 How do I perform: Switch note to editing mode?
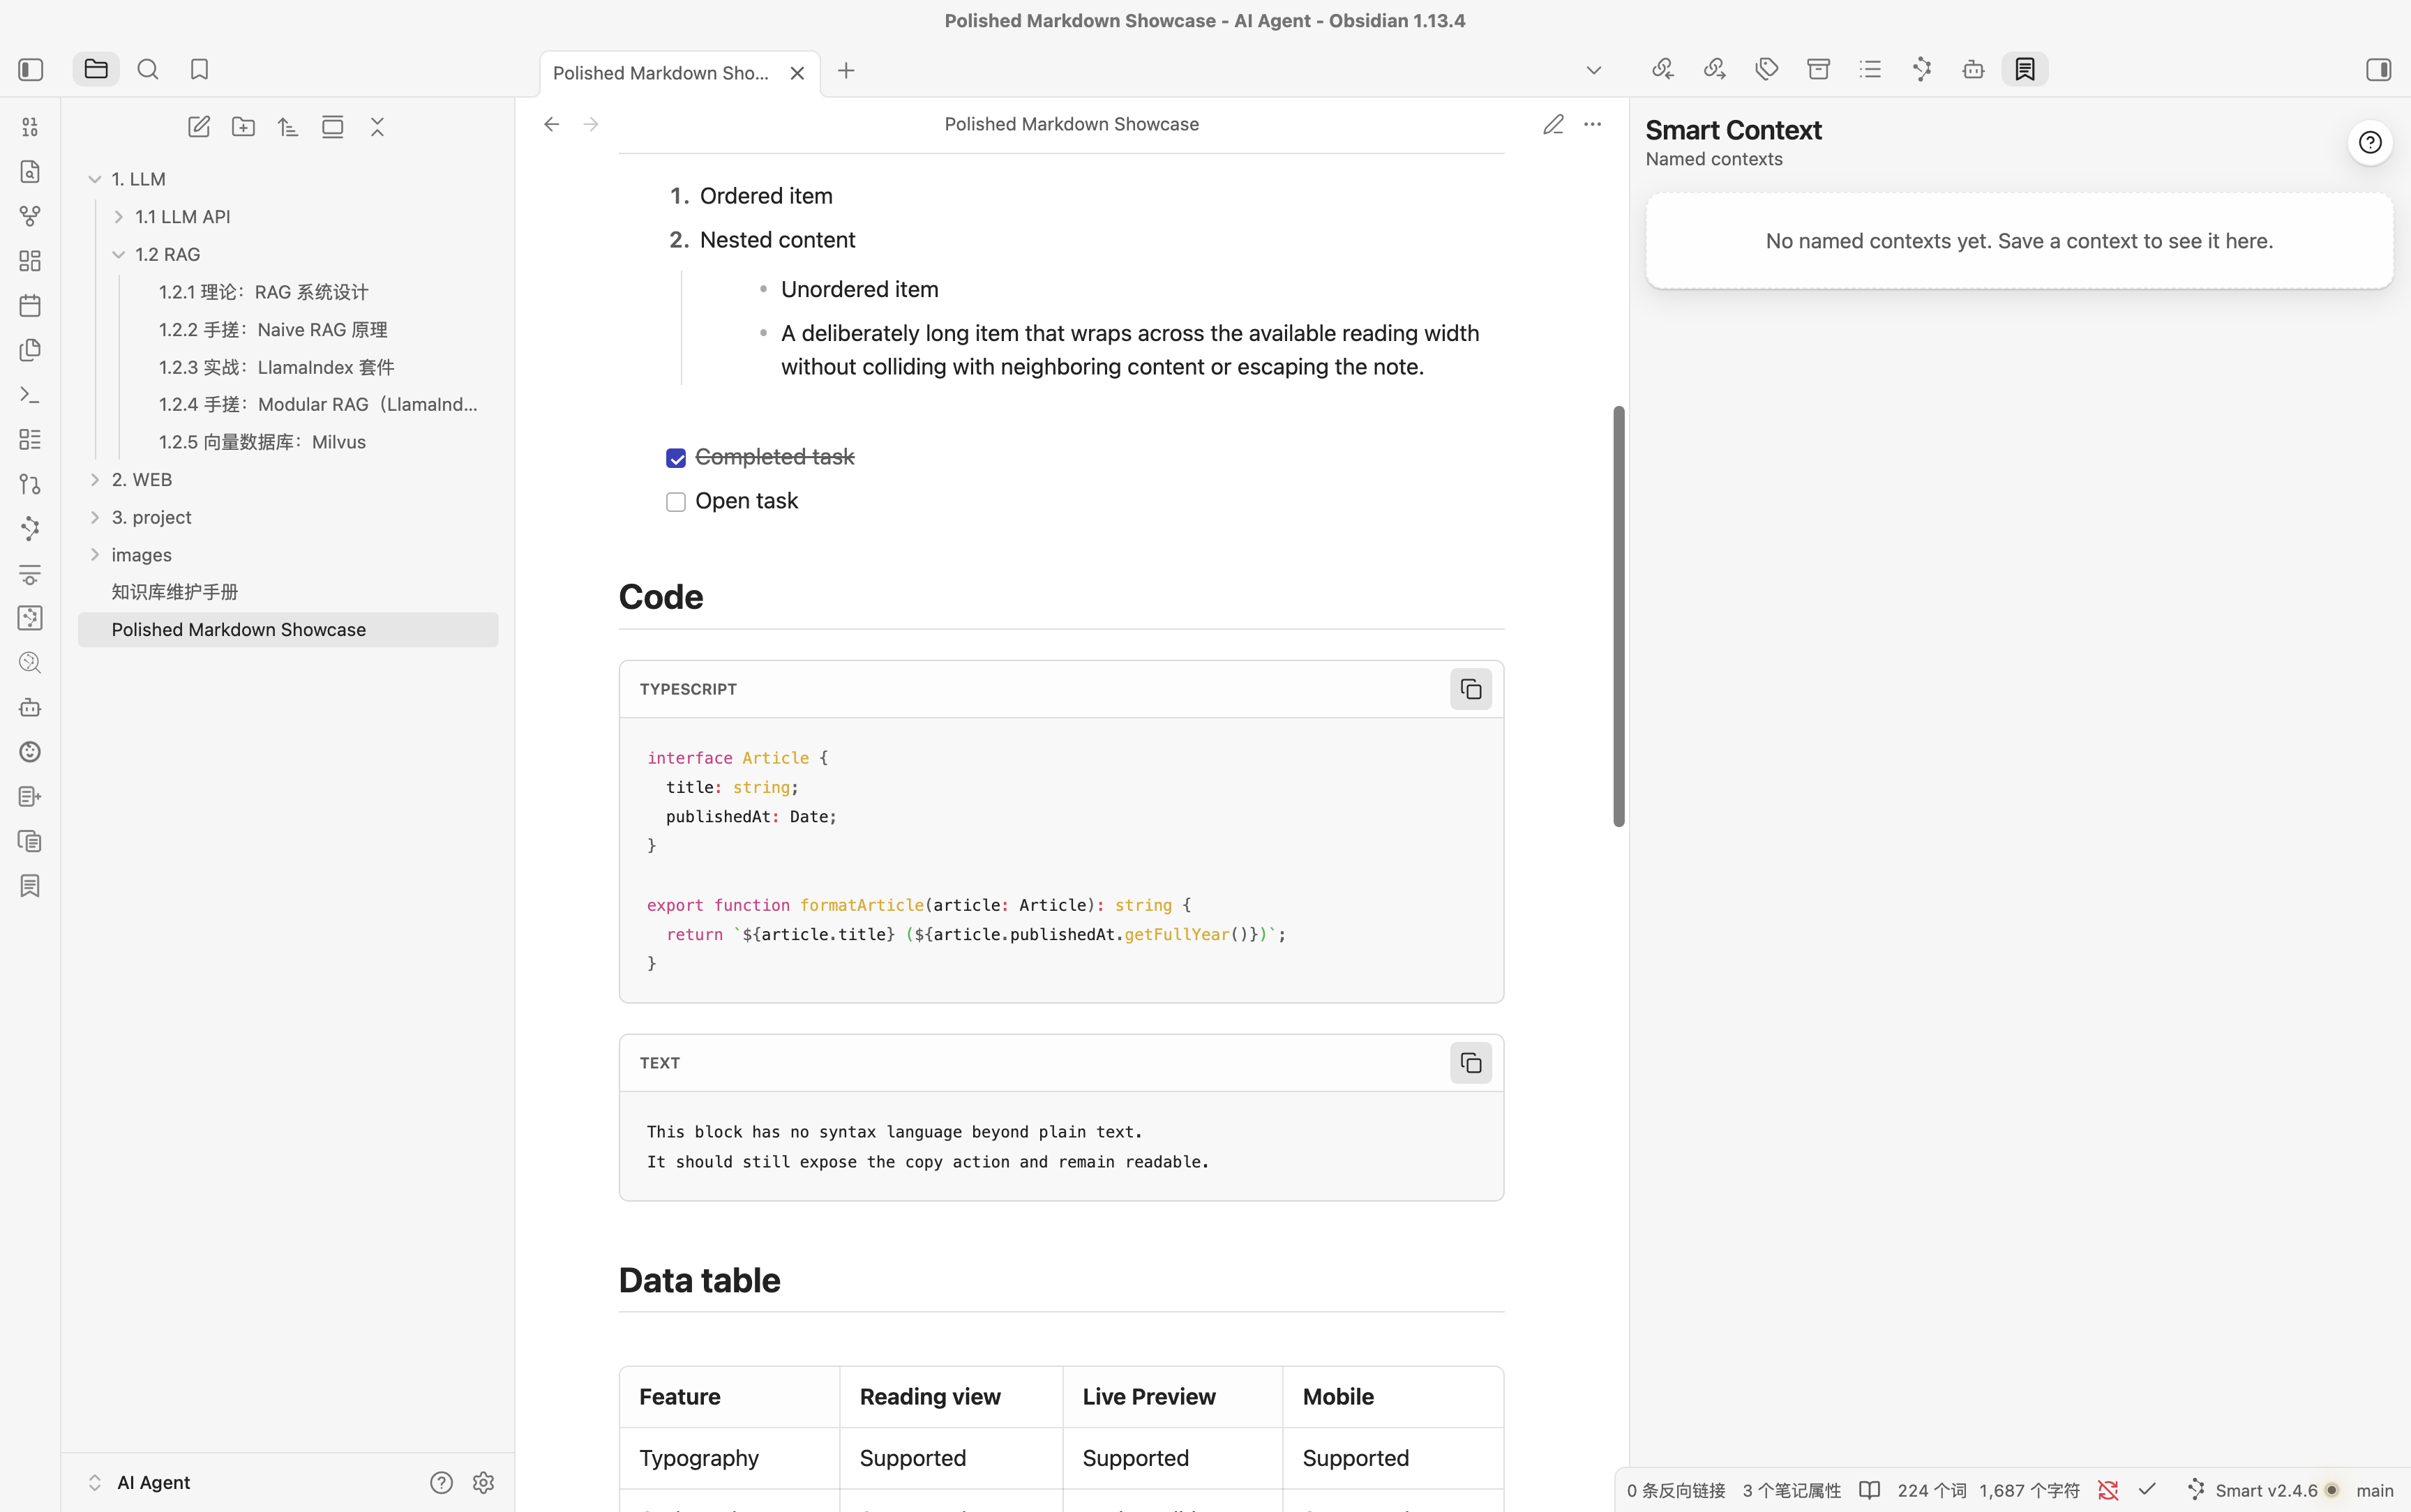coord(1553,125)
